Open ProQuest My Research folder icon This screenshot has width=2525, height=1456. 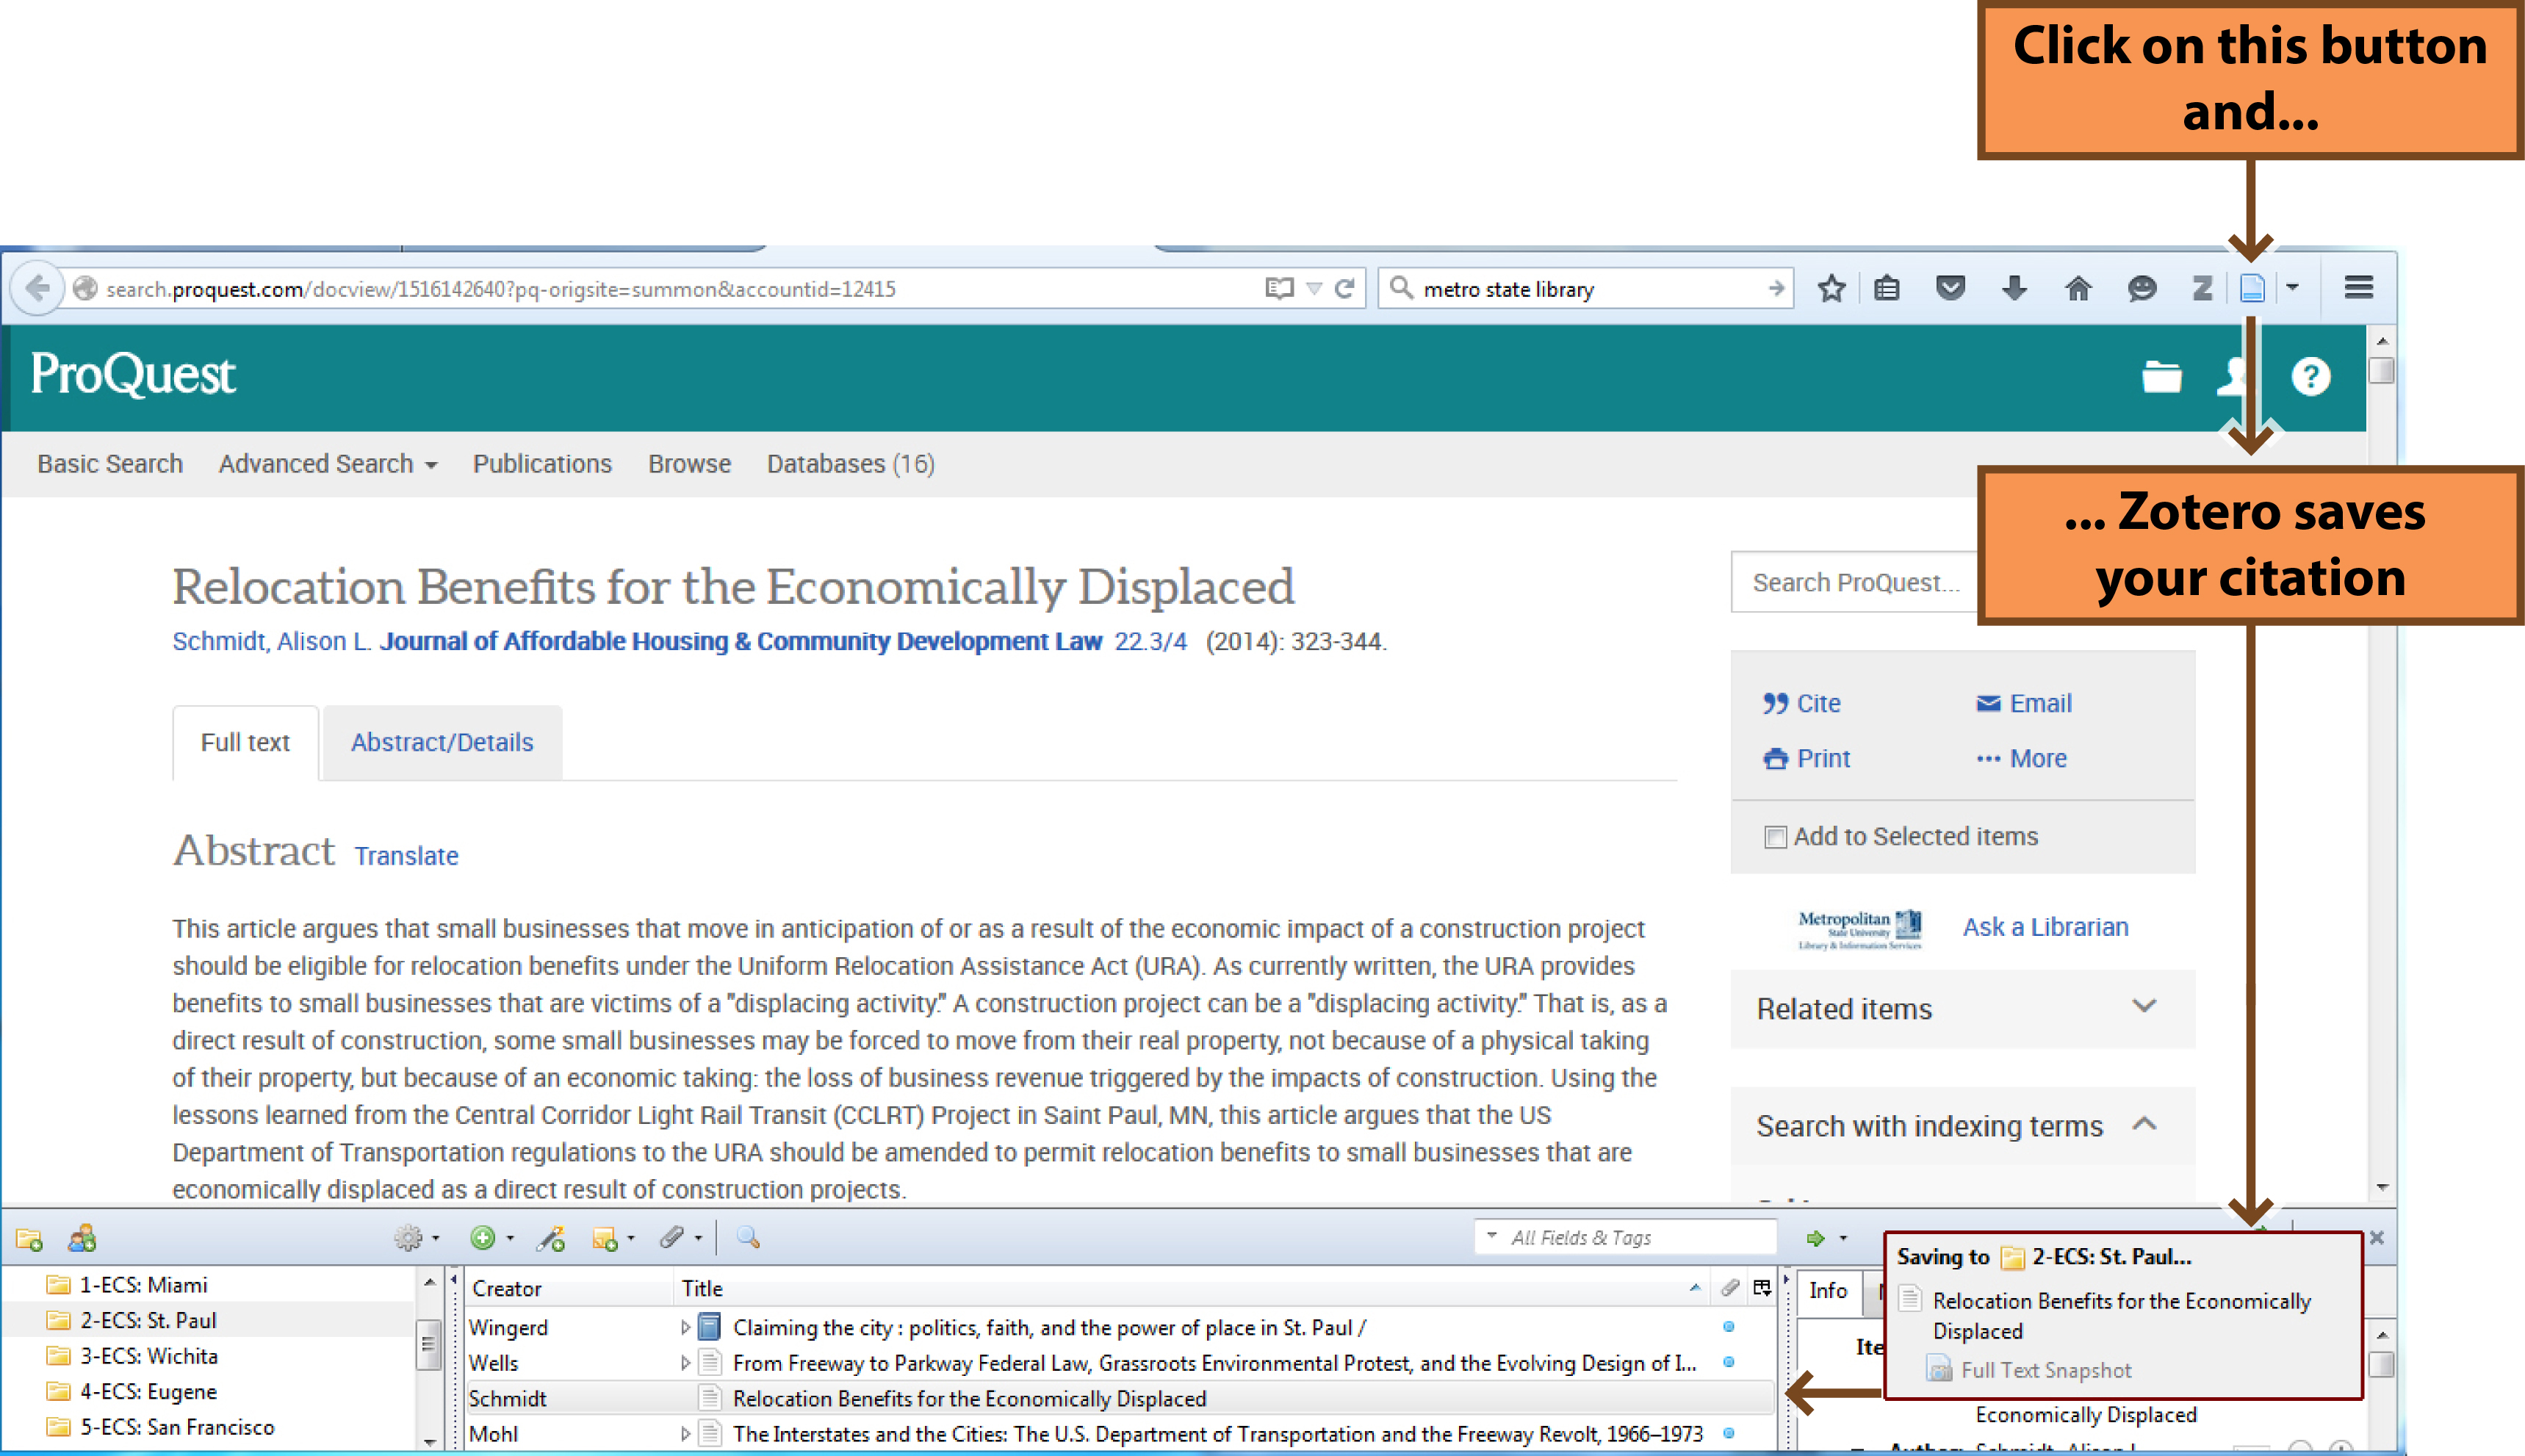(x=2161, y=377)
